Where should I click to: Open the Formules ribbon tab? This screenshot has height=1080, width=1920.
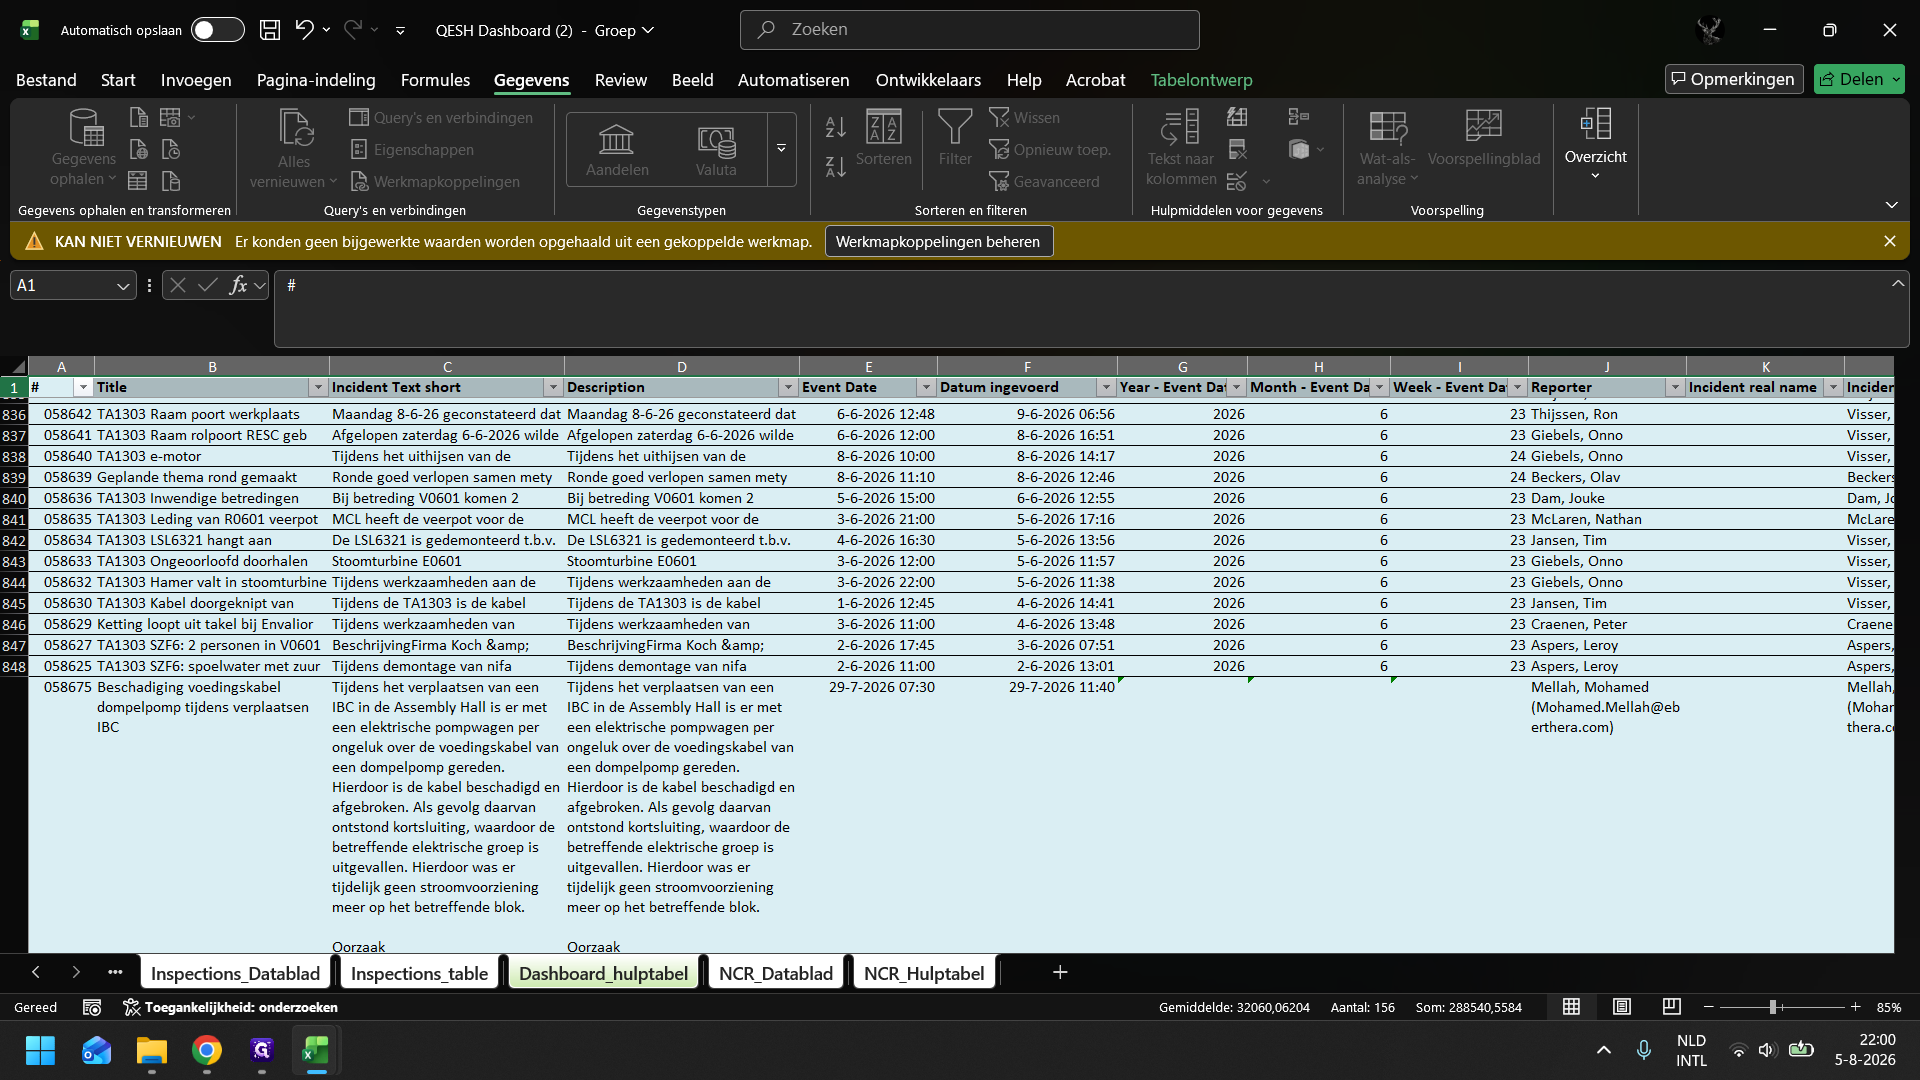click(x=435, y=80)
